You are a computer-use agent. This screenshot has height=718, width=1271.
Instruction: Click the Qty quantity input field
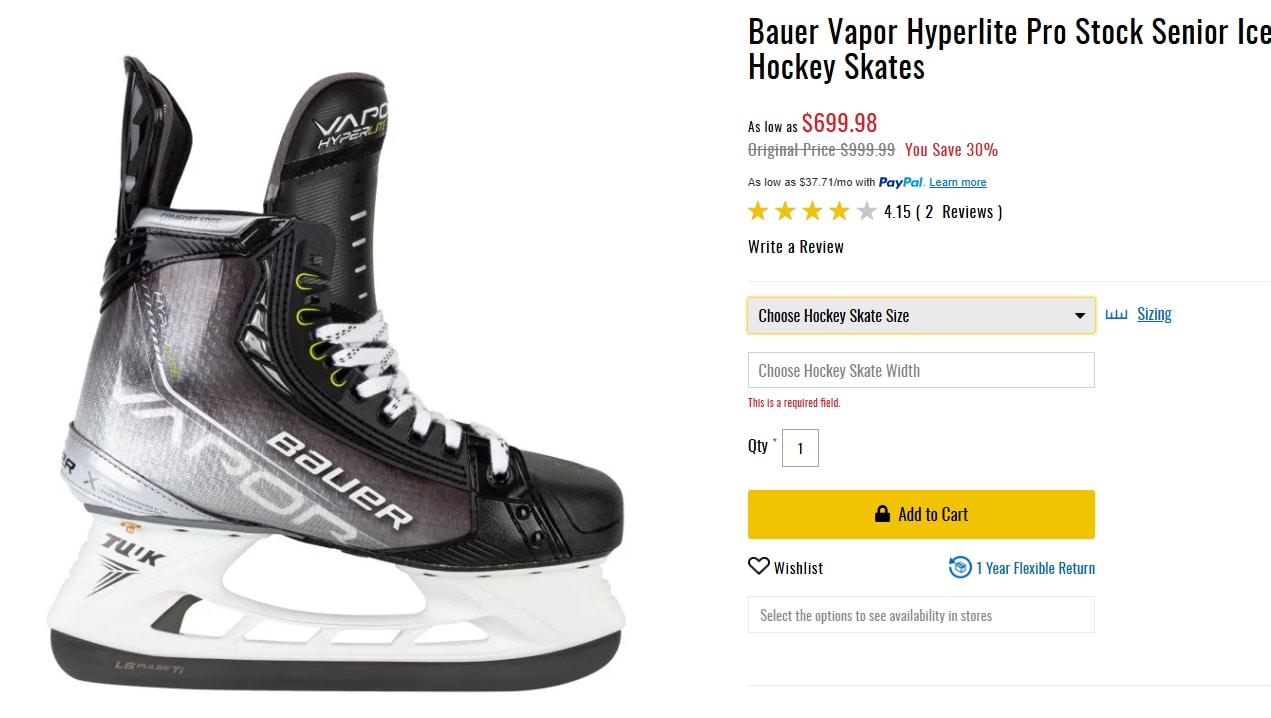tap(800, 448)
